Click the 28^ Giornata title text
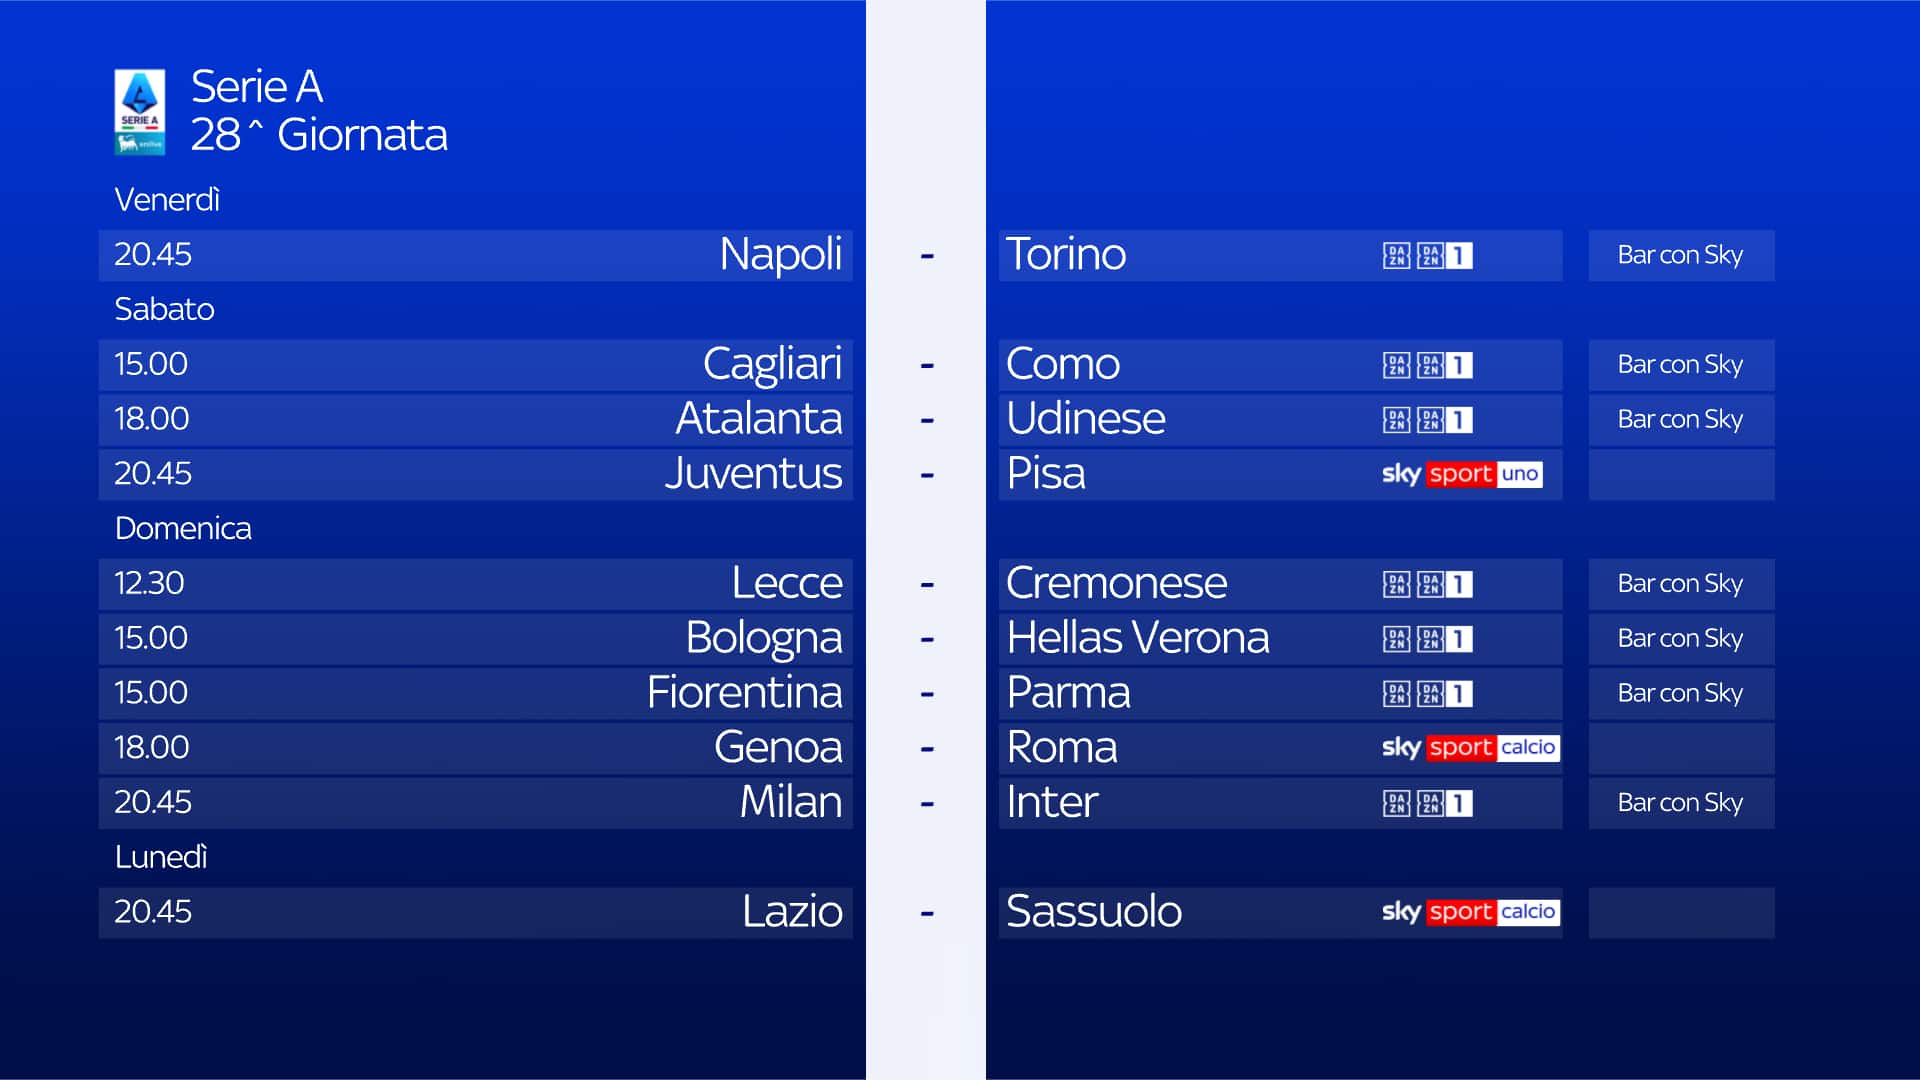 click(x=319, y=135)
